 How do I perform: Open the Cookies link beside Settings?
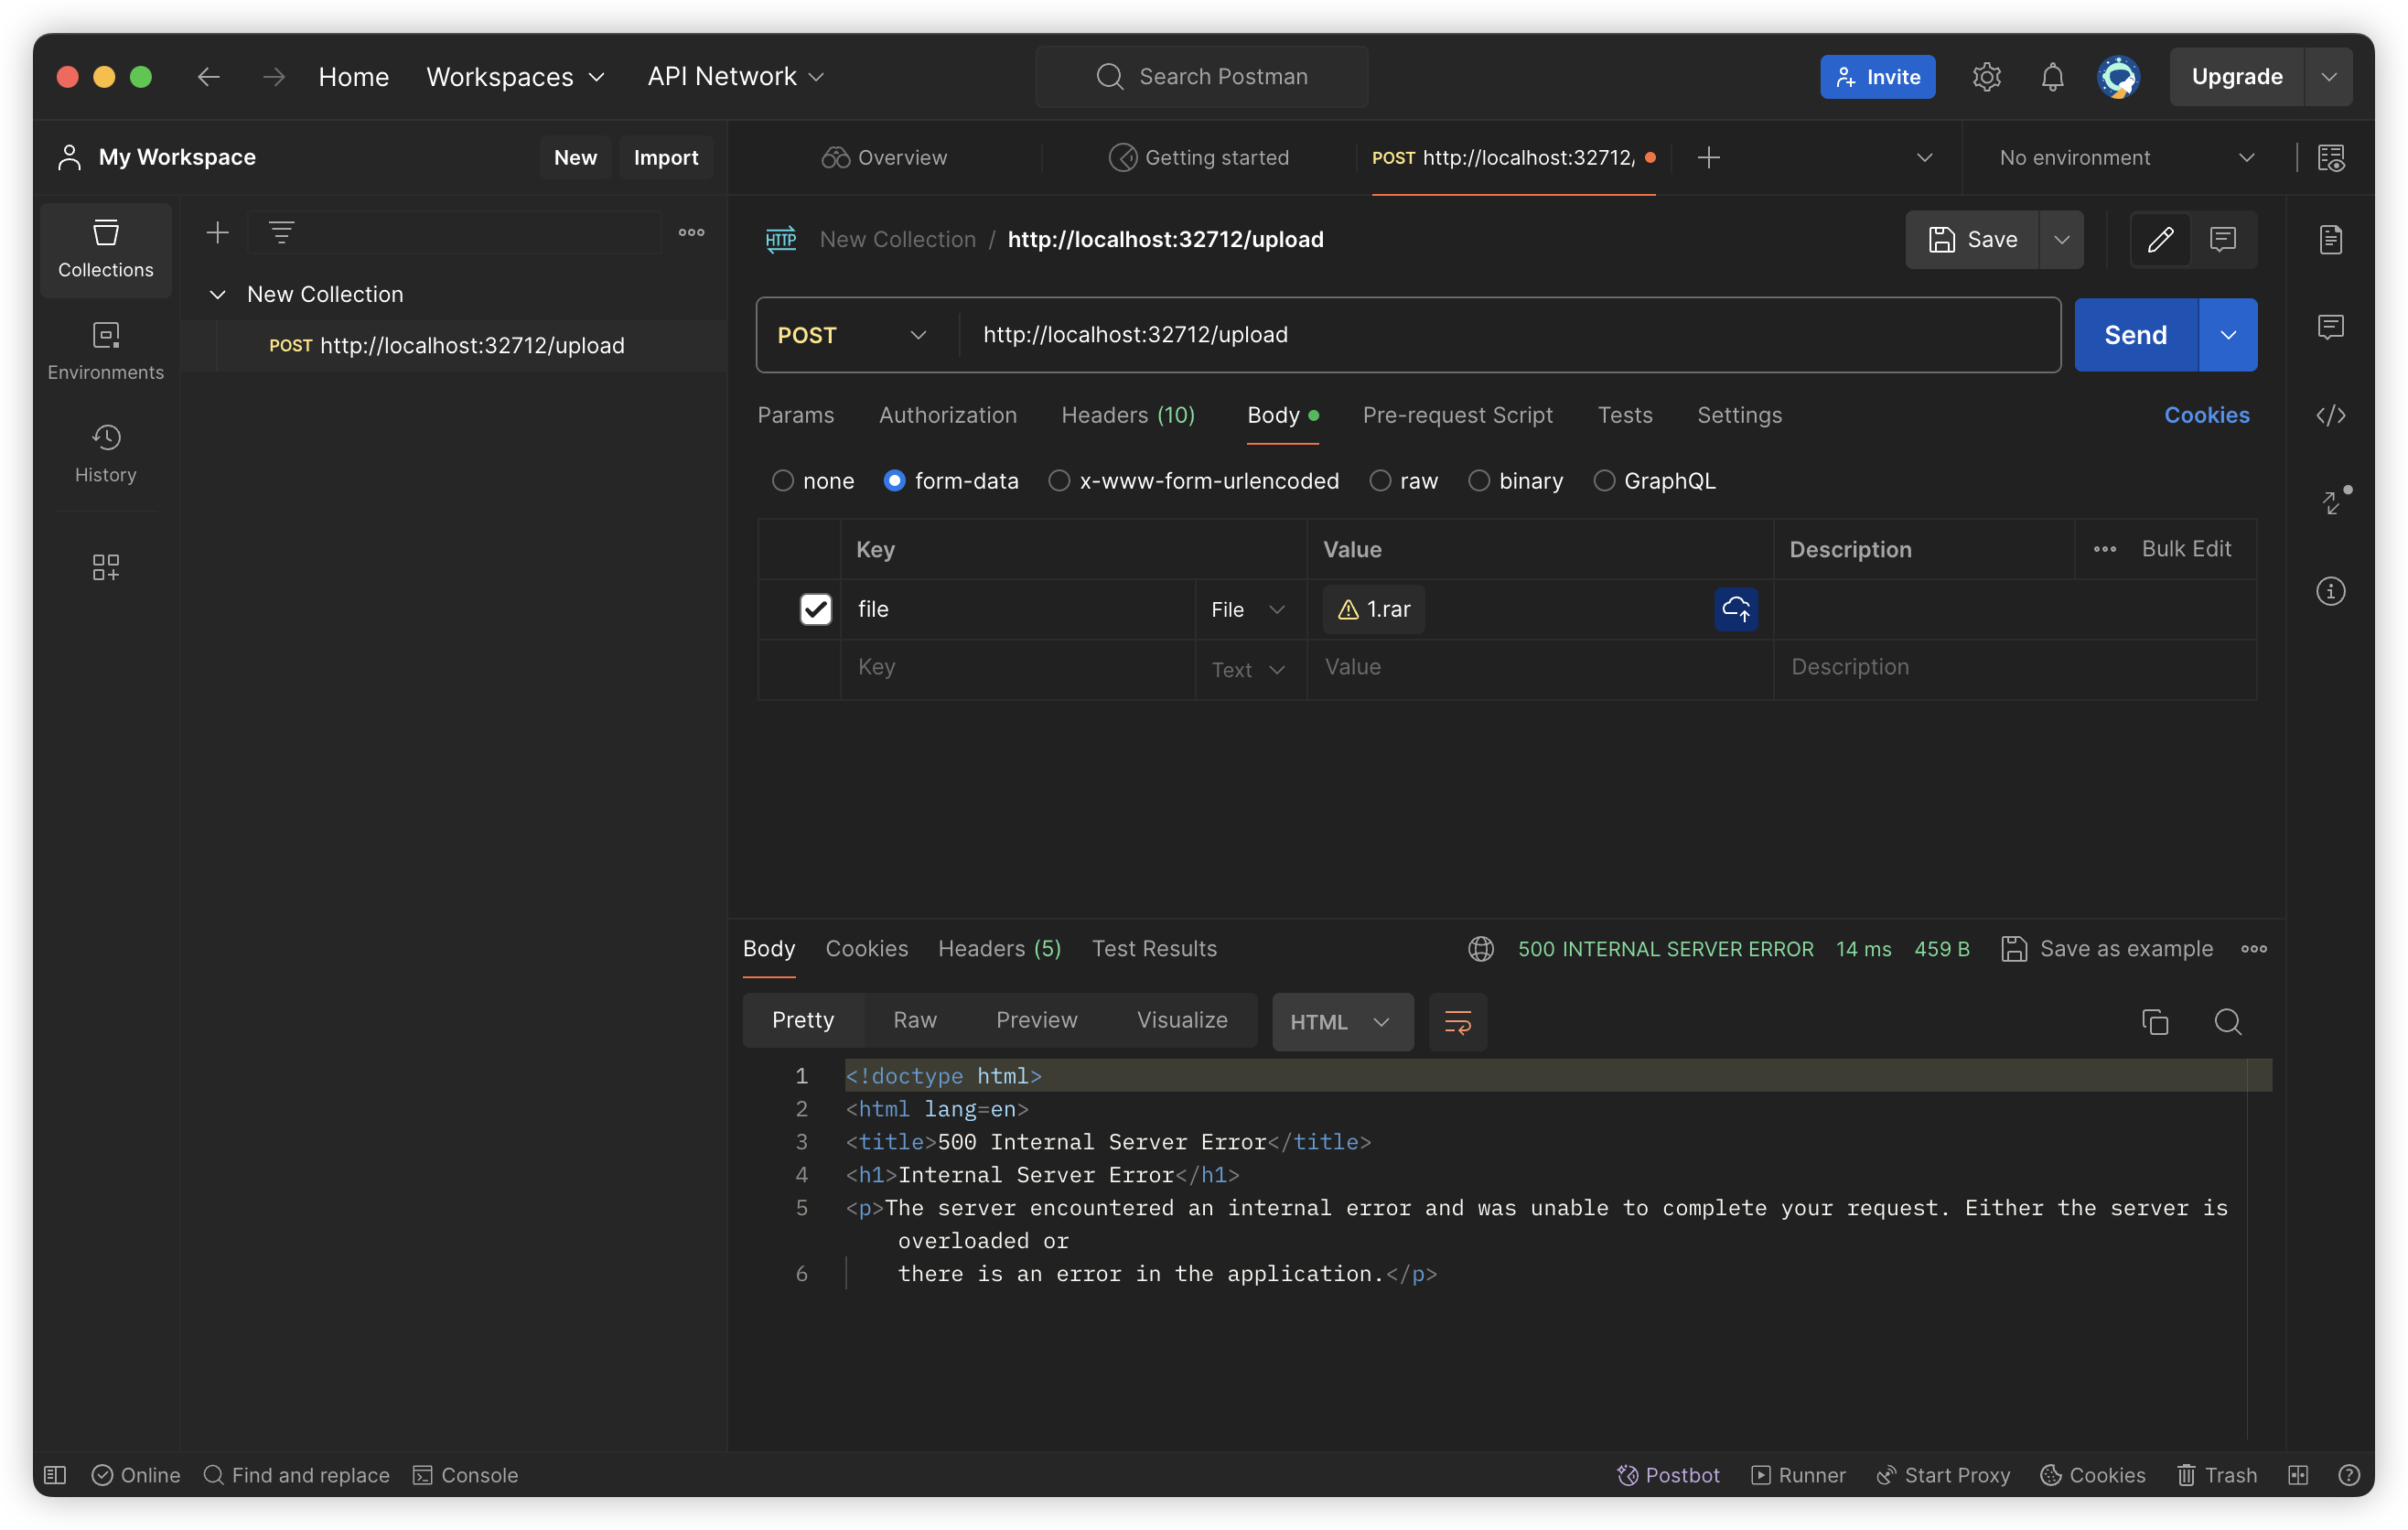click(x=2206, y=415)
